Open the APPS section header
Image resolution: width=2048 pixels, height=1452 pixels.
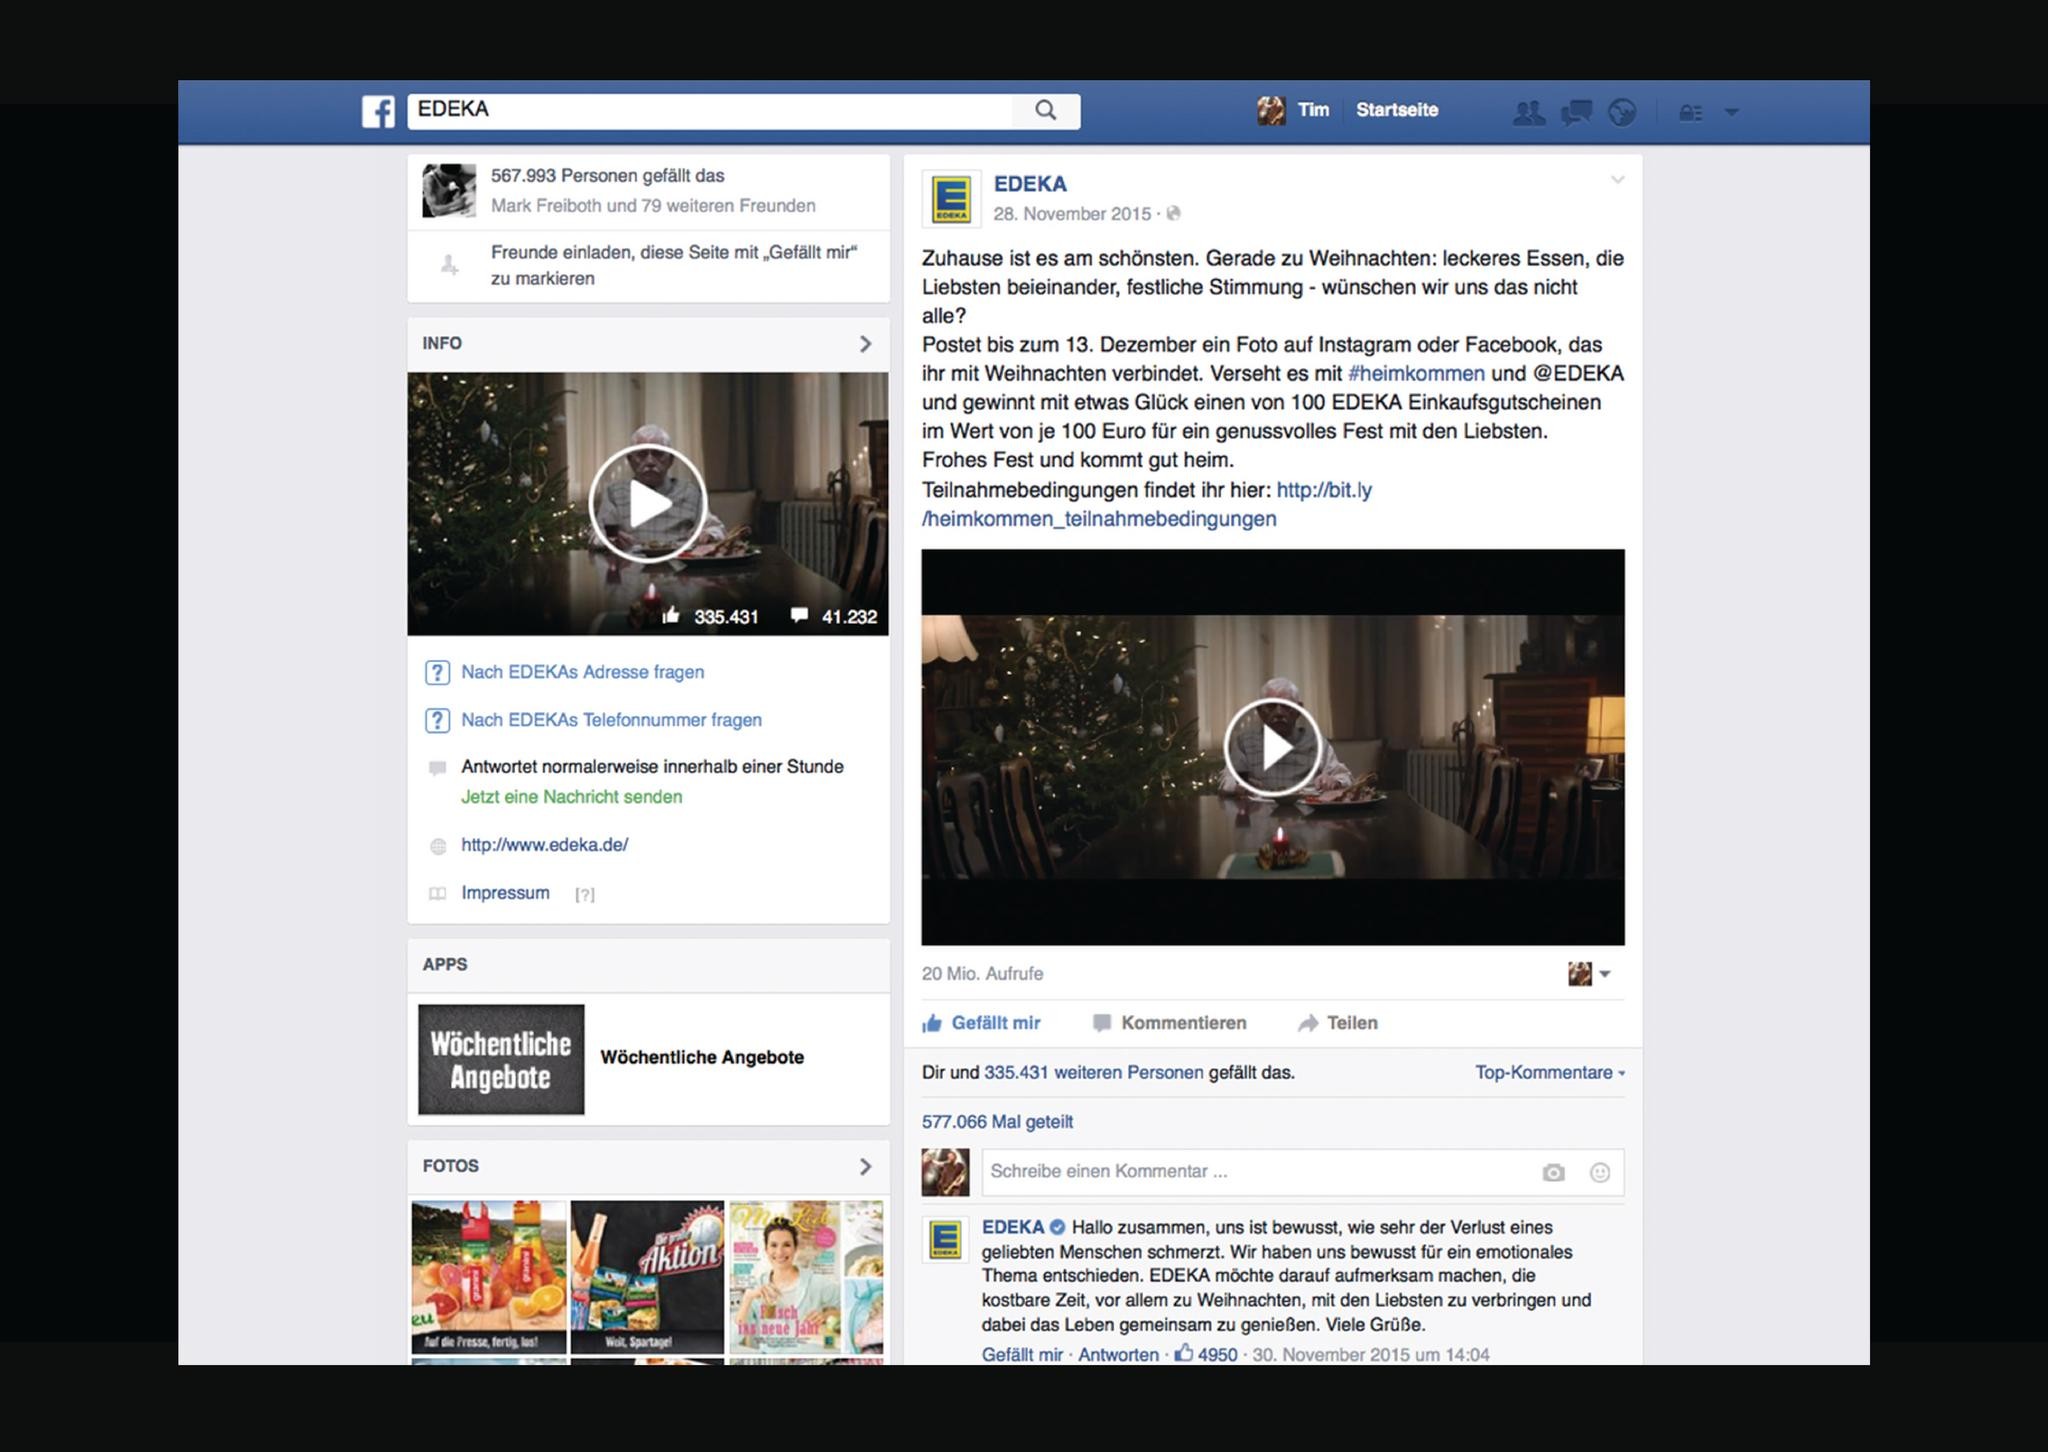point(648,965)
